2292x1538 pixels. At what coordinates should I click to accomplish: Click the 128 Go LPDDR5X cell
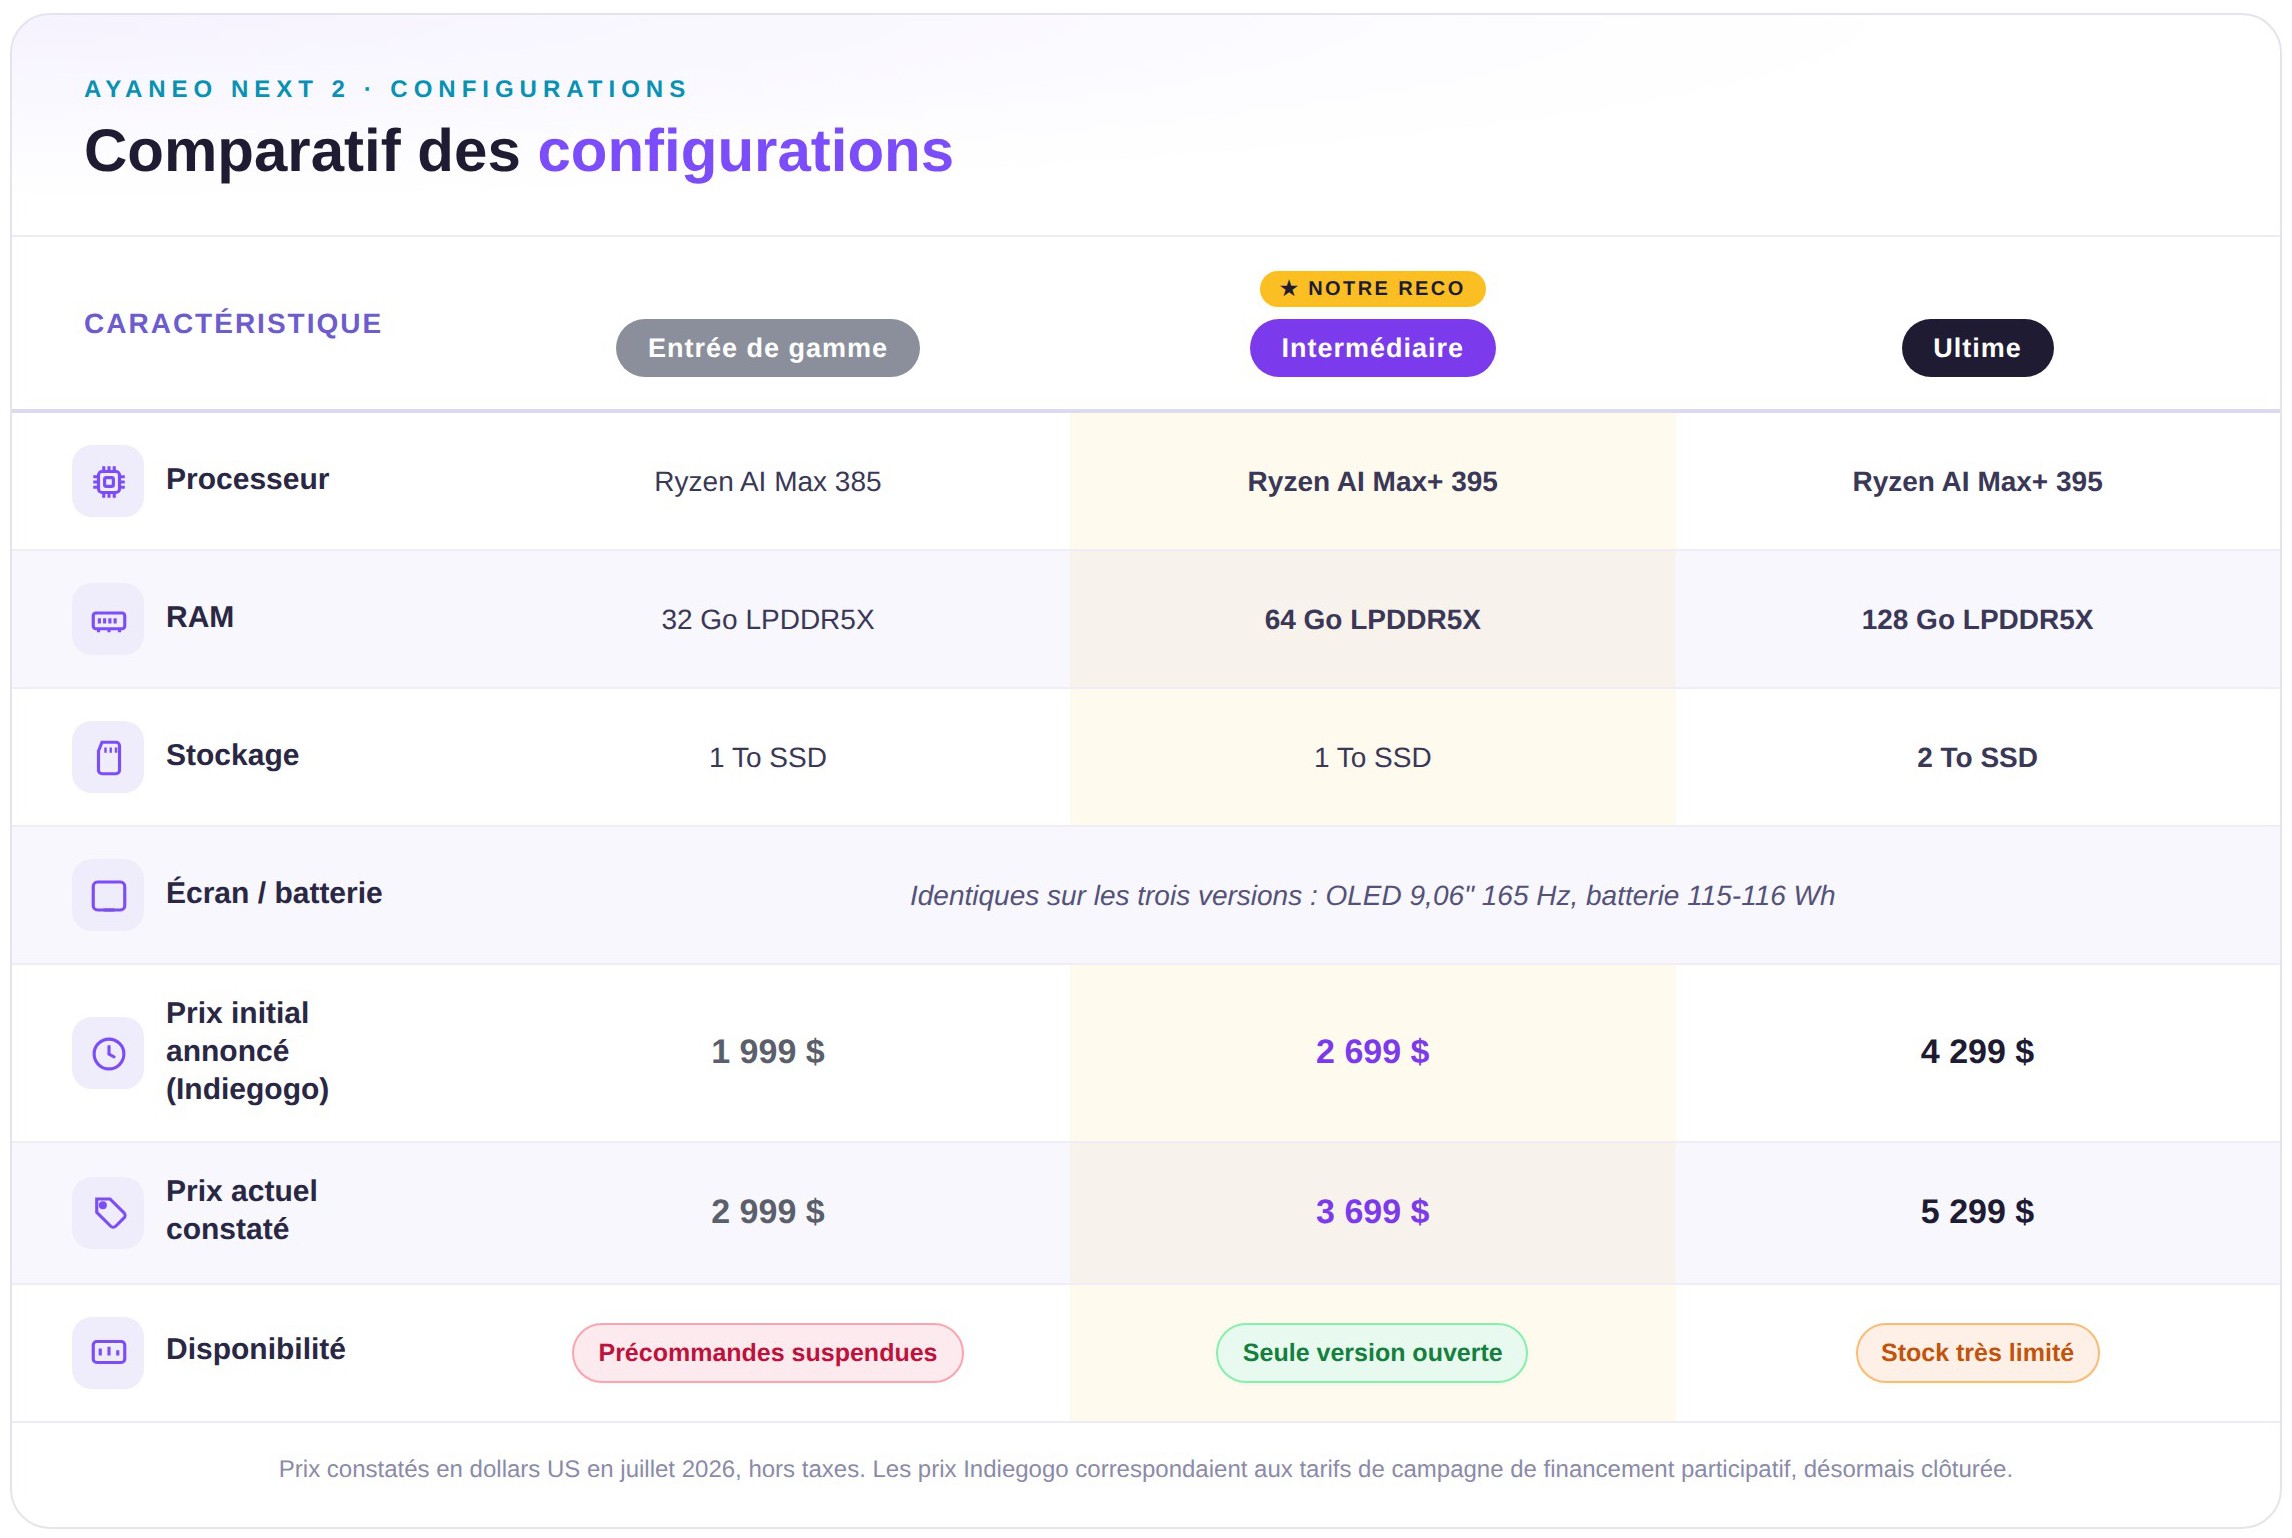click(x=1977, y=619)
